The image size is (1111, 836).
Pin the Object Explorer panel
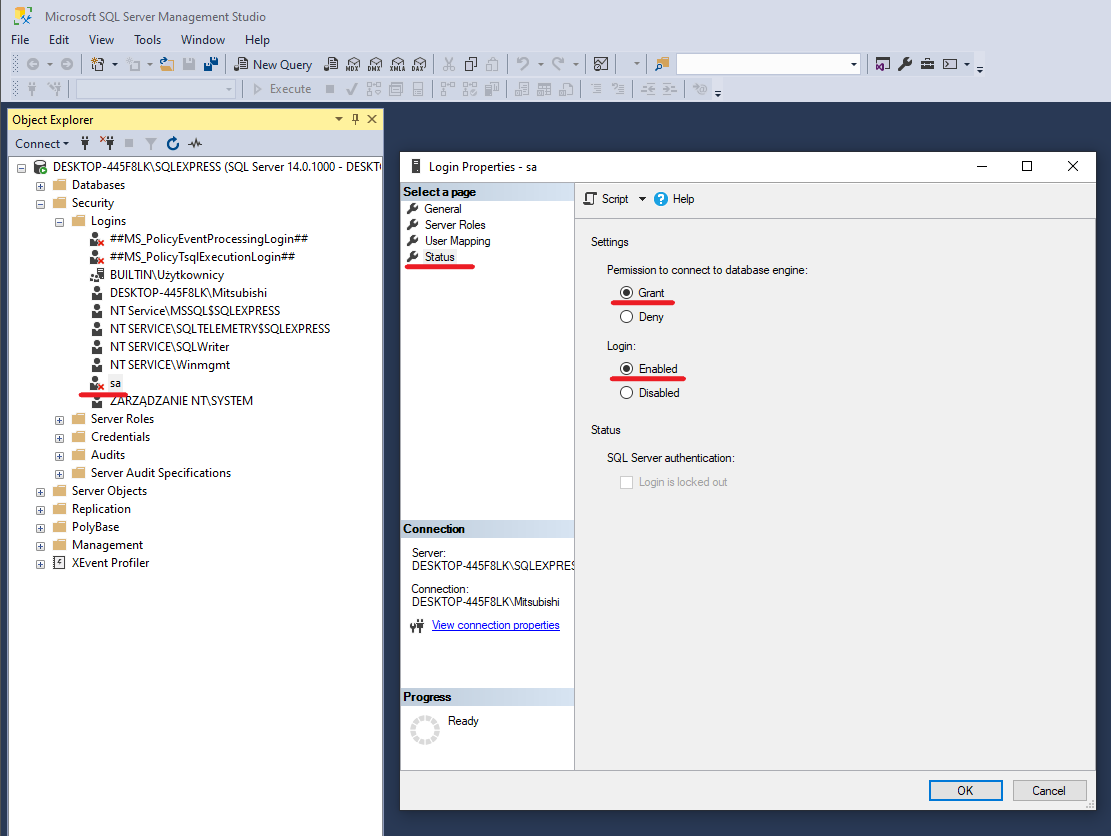pyautogui.click(x=356, y=119)
